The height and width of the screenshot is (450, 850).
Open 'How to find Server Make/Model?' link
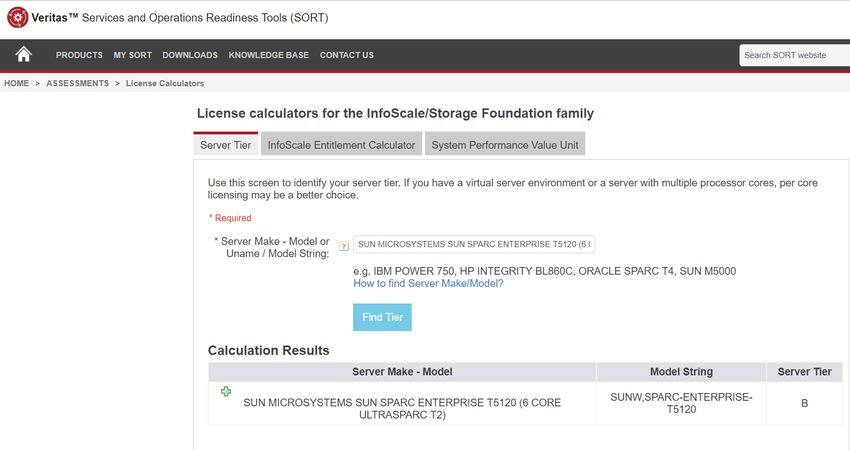(428, 284)
